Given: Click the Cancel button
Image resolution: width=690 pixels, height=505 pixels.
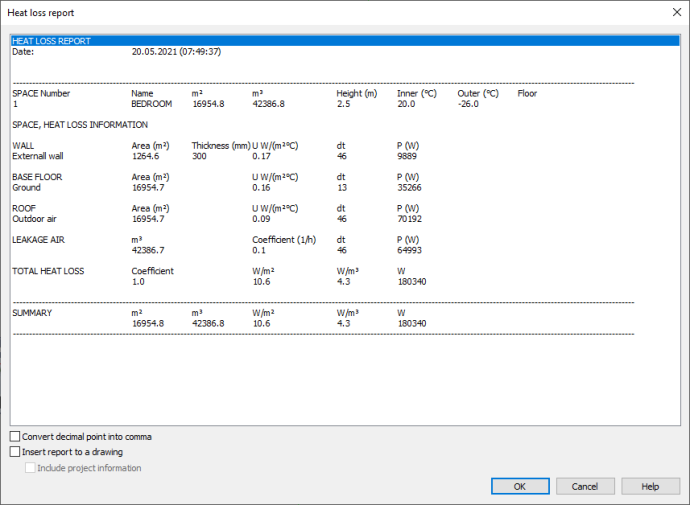Looking at the screenshot, I should point(585,486).
